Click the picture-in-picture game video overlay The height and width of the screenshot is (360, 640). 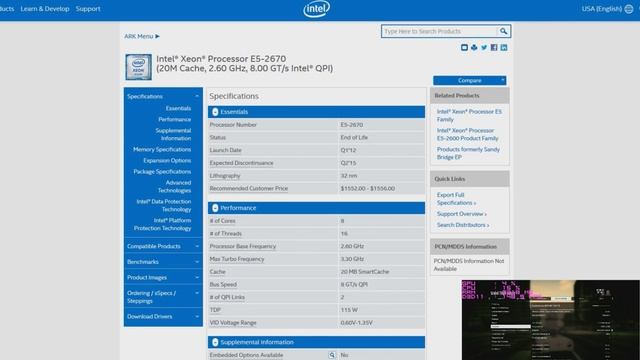click(551, 320)
